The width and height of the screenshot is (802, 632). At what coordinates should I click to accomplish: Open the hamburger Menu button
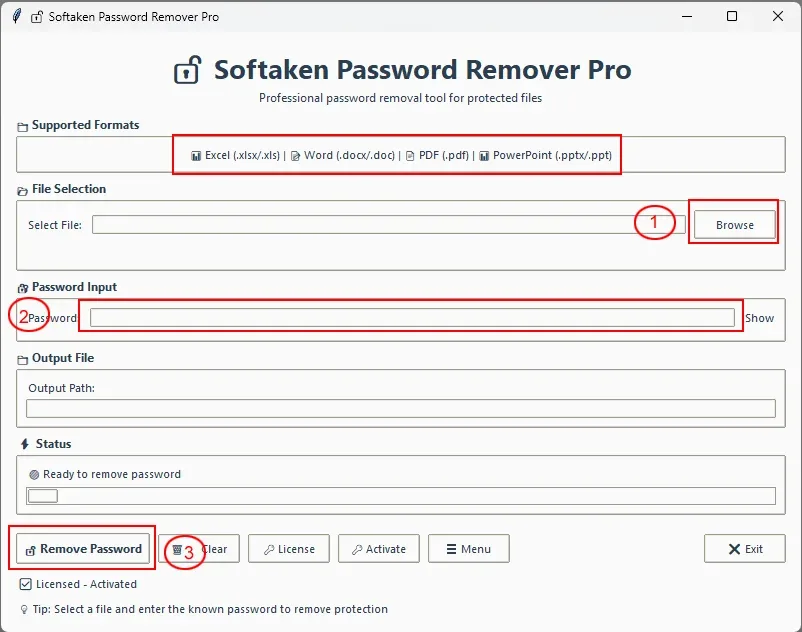[x=469, y=549]
